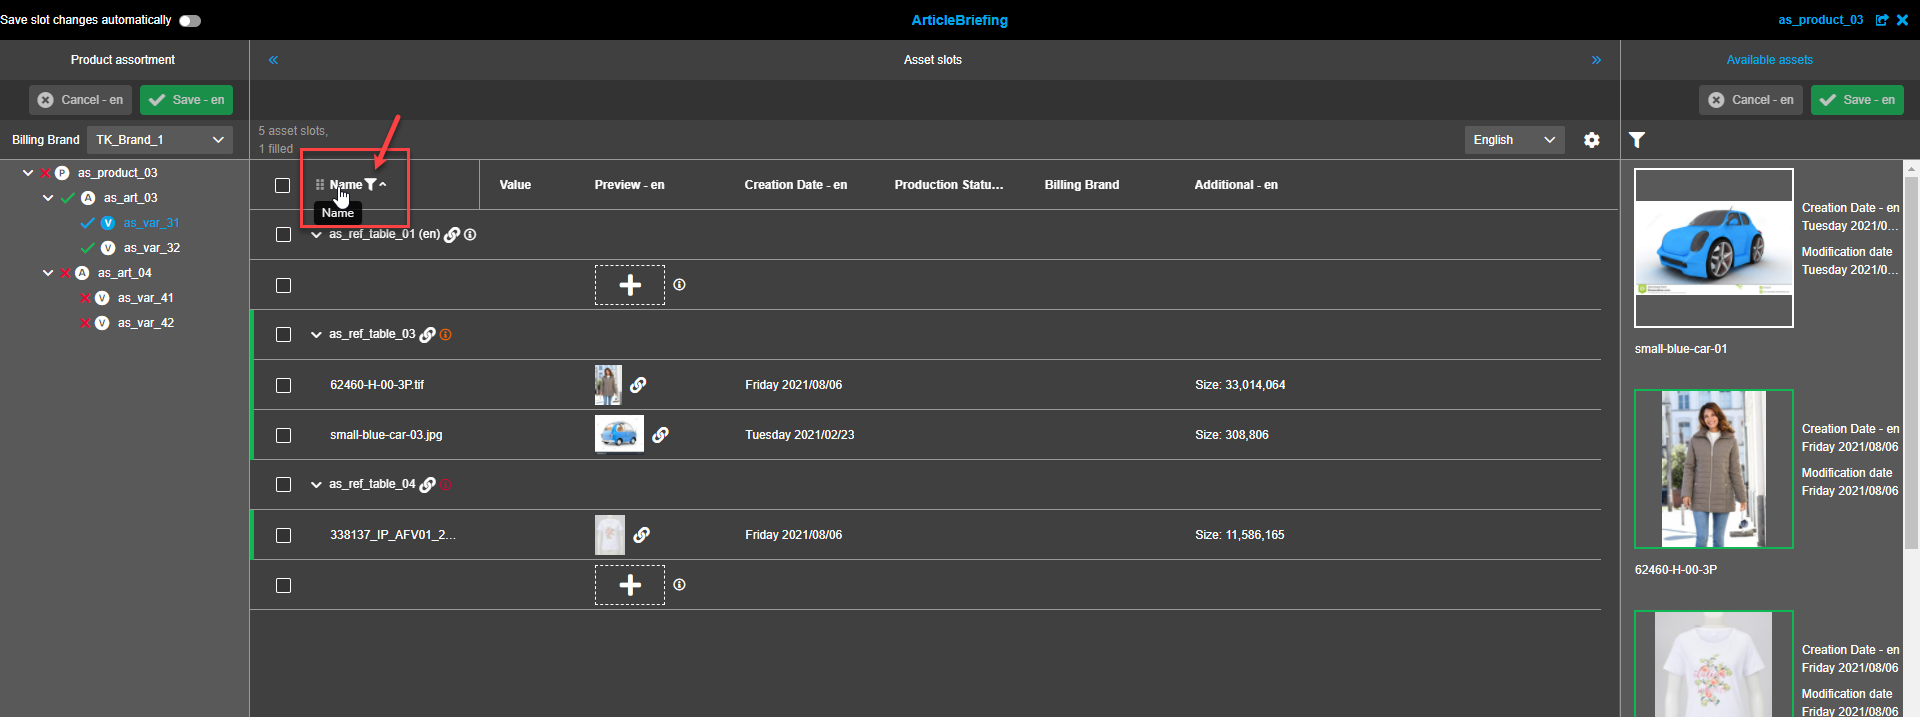Click the Creation Date - en column header
Screen dimensions: 1920x717
pos(795,185)
